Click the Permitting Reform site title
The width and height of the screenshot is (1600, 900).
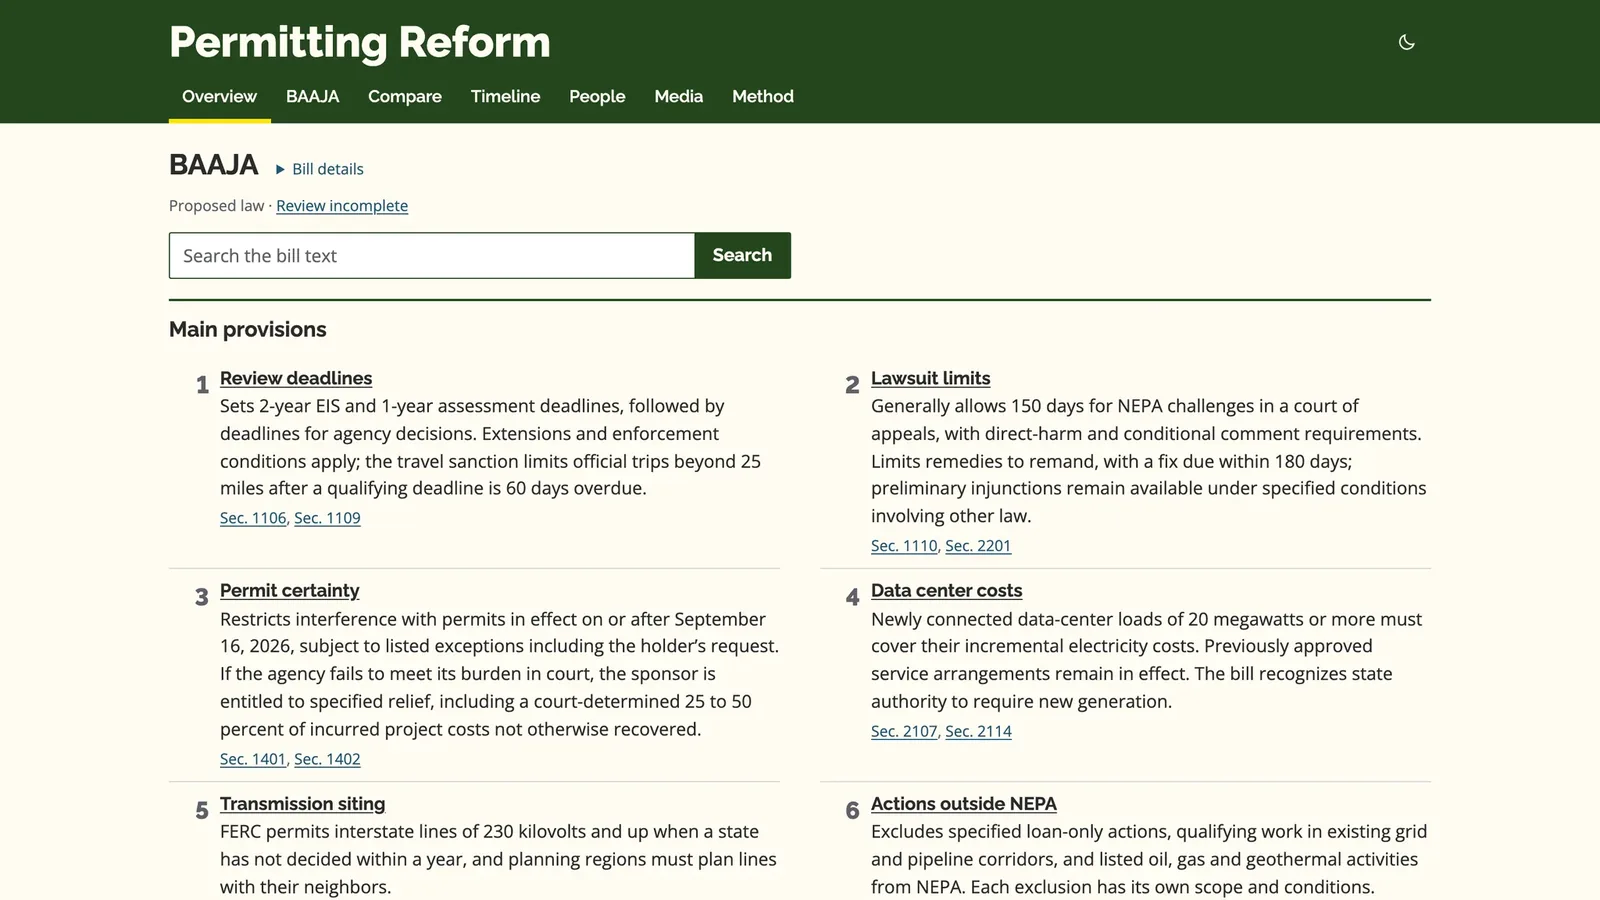360,42
